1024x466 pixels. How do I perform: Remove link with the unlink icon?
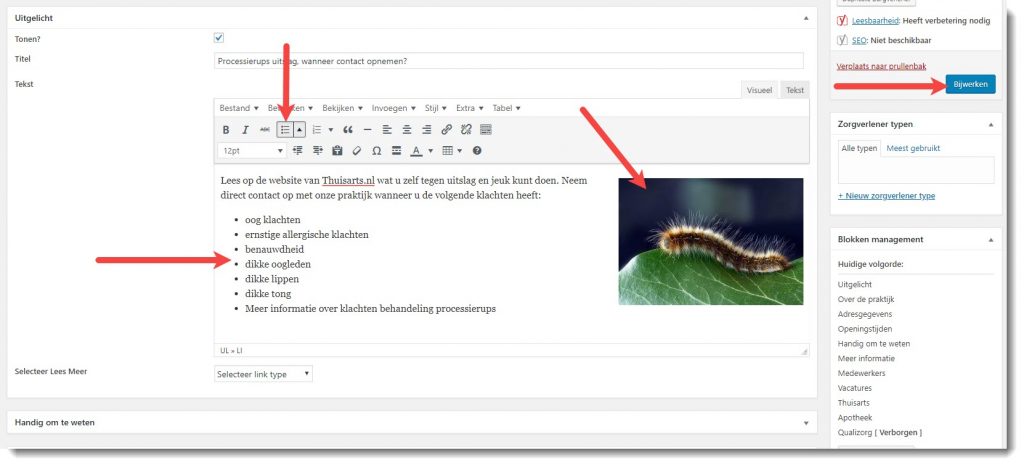[466, 130]
